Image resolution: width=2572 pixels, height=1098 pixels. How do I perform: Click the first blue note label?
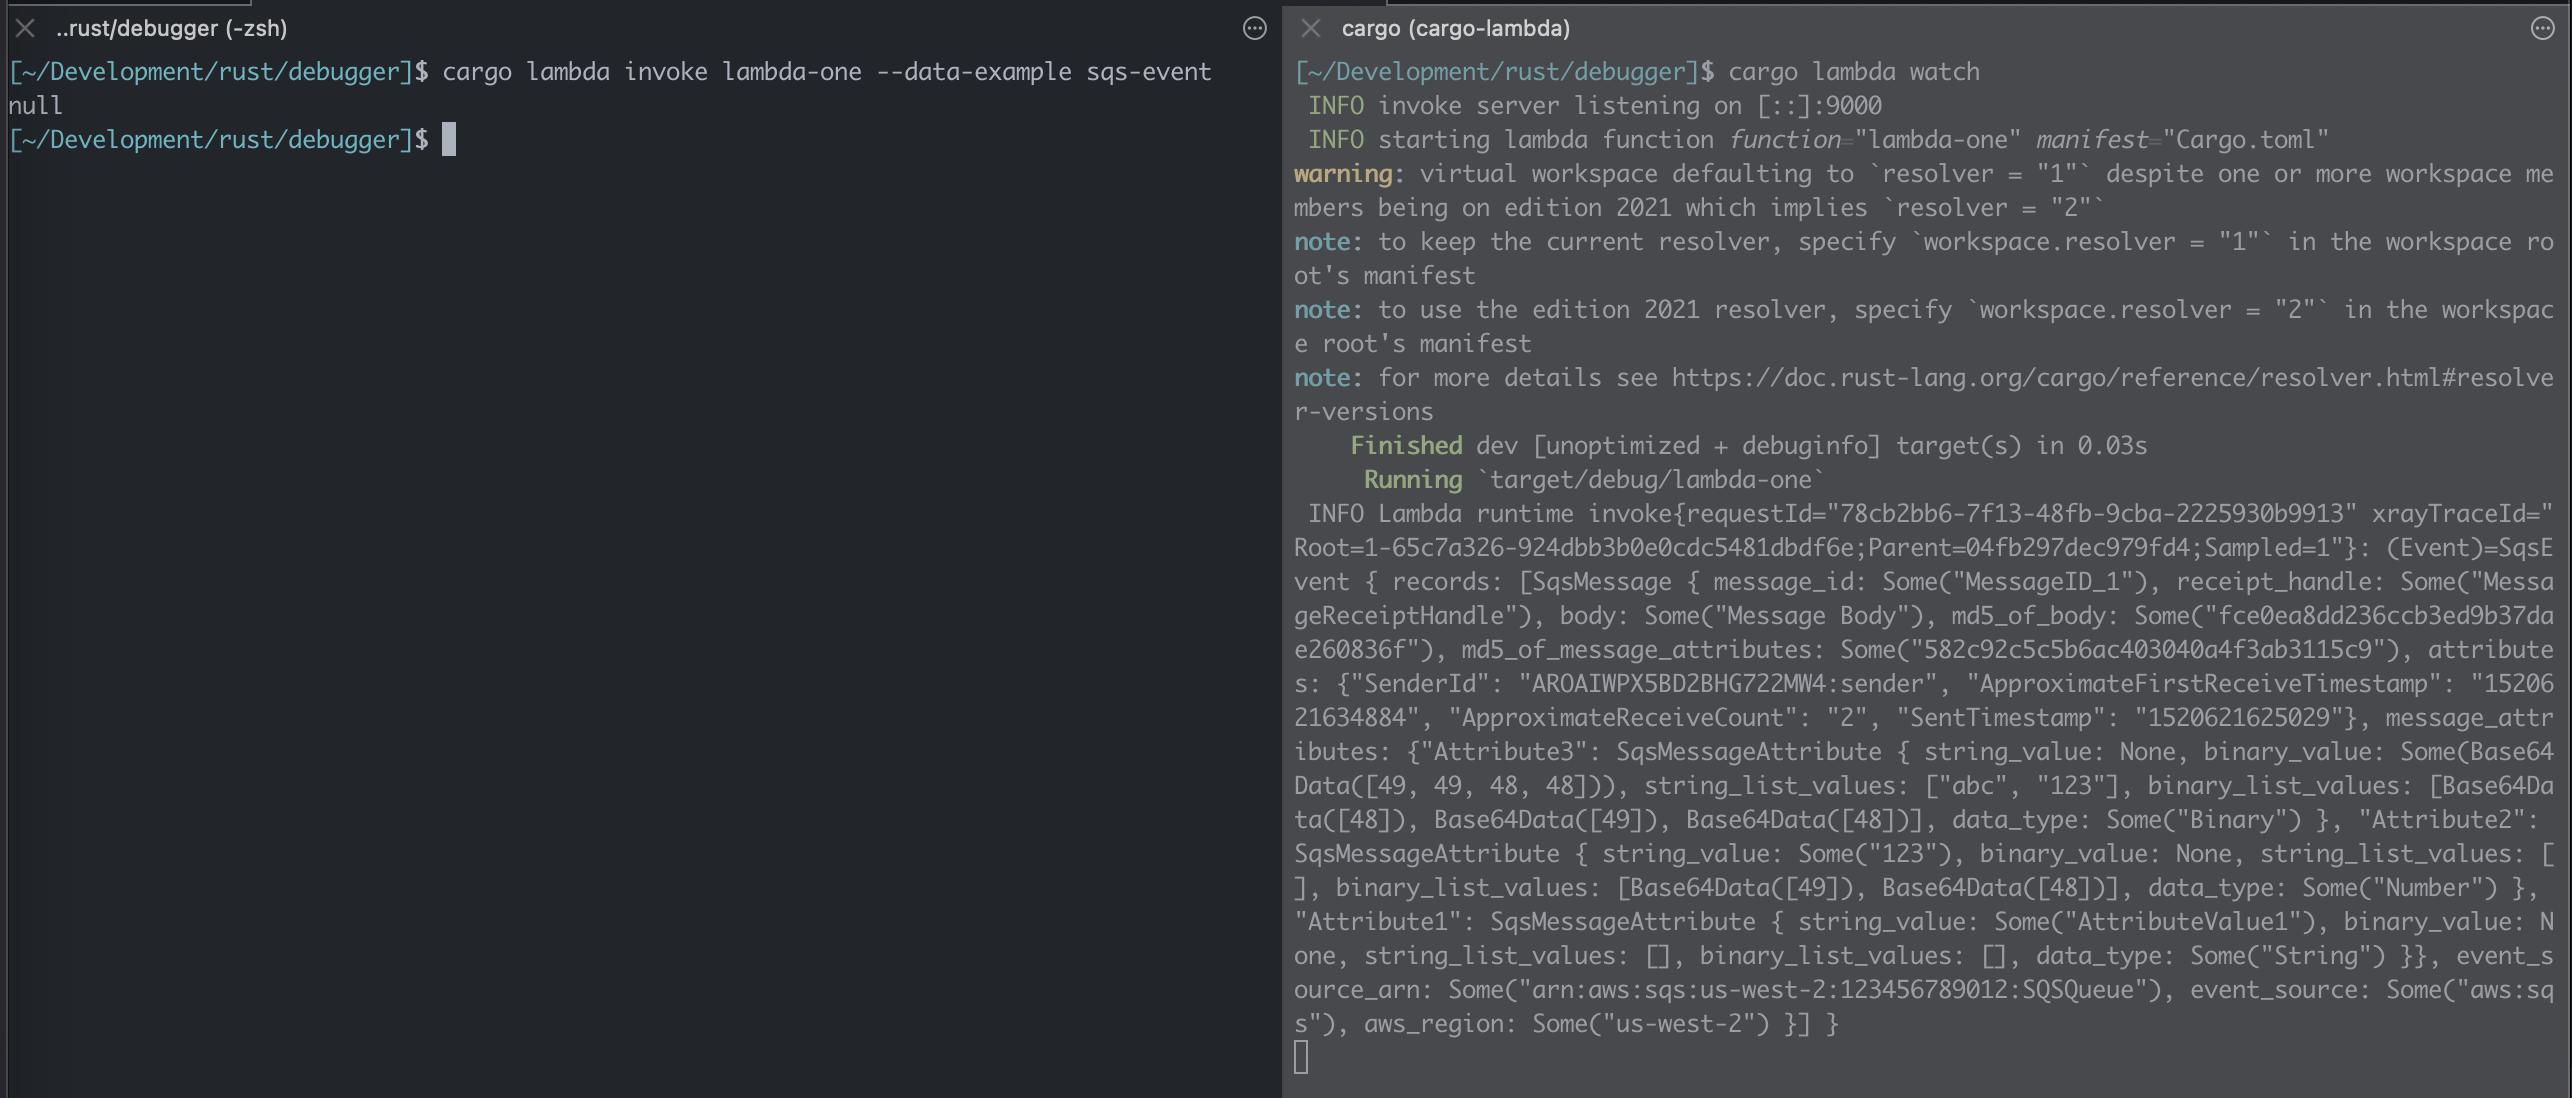coord(1321,242)
